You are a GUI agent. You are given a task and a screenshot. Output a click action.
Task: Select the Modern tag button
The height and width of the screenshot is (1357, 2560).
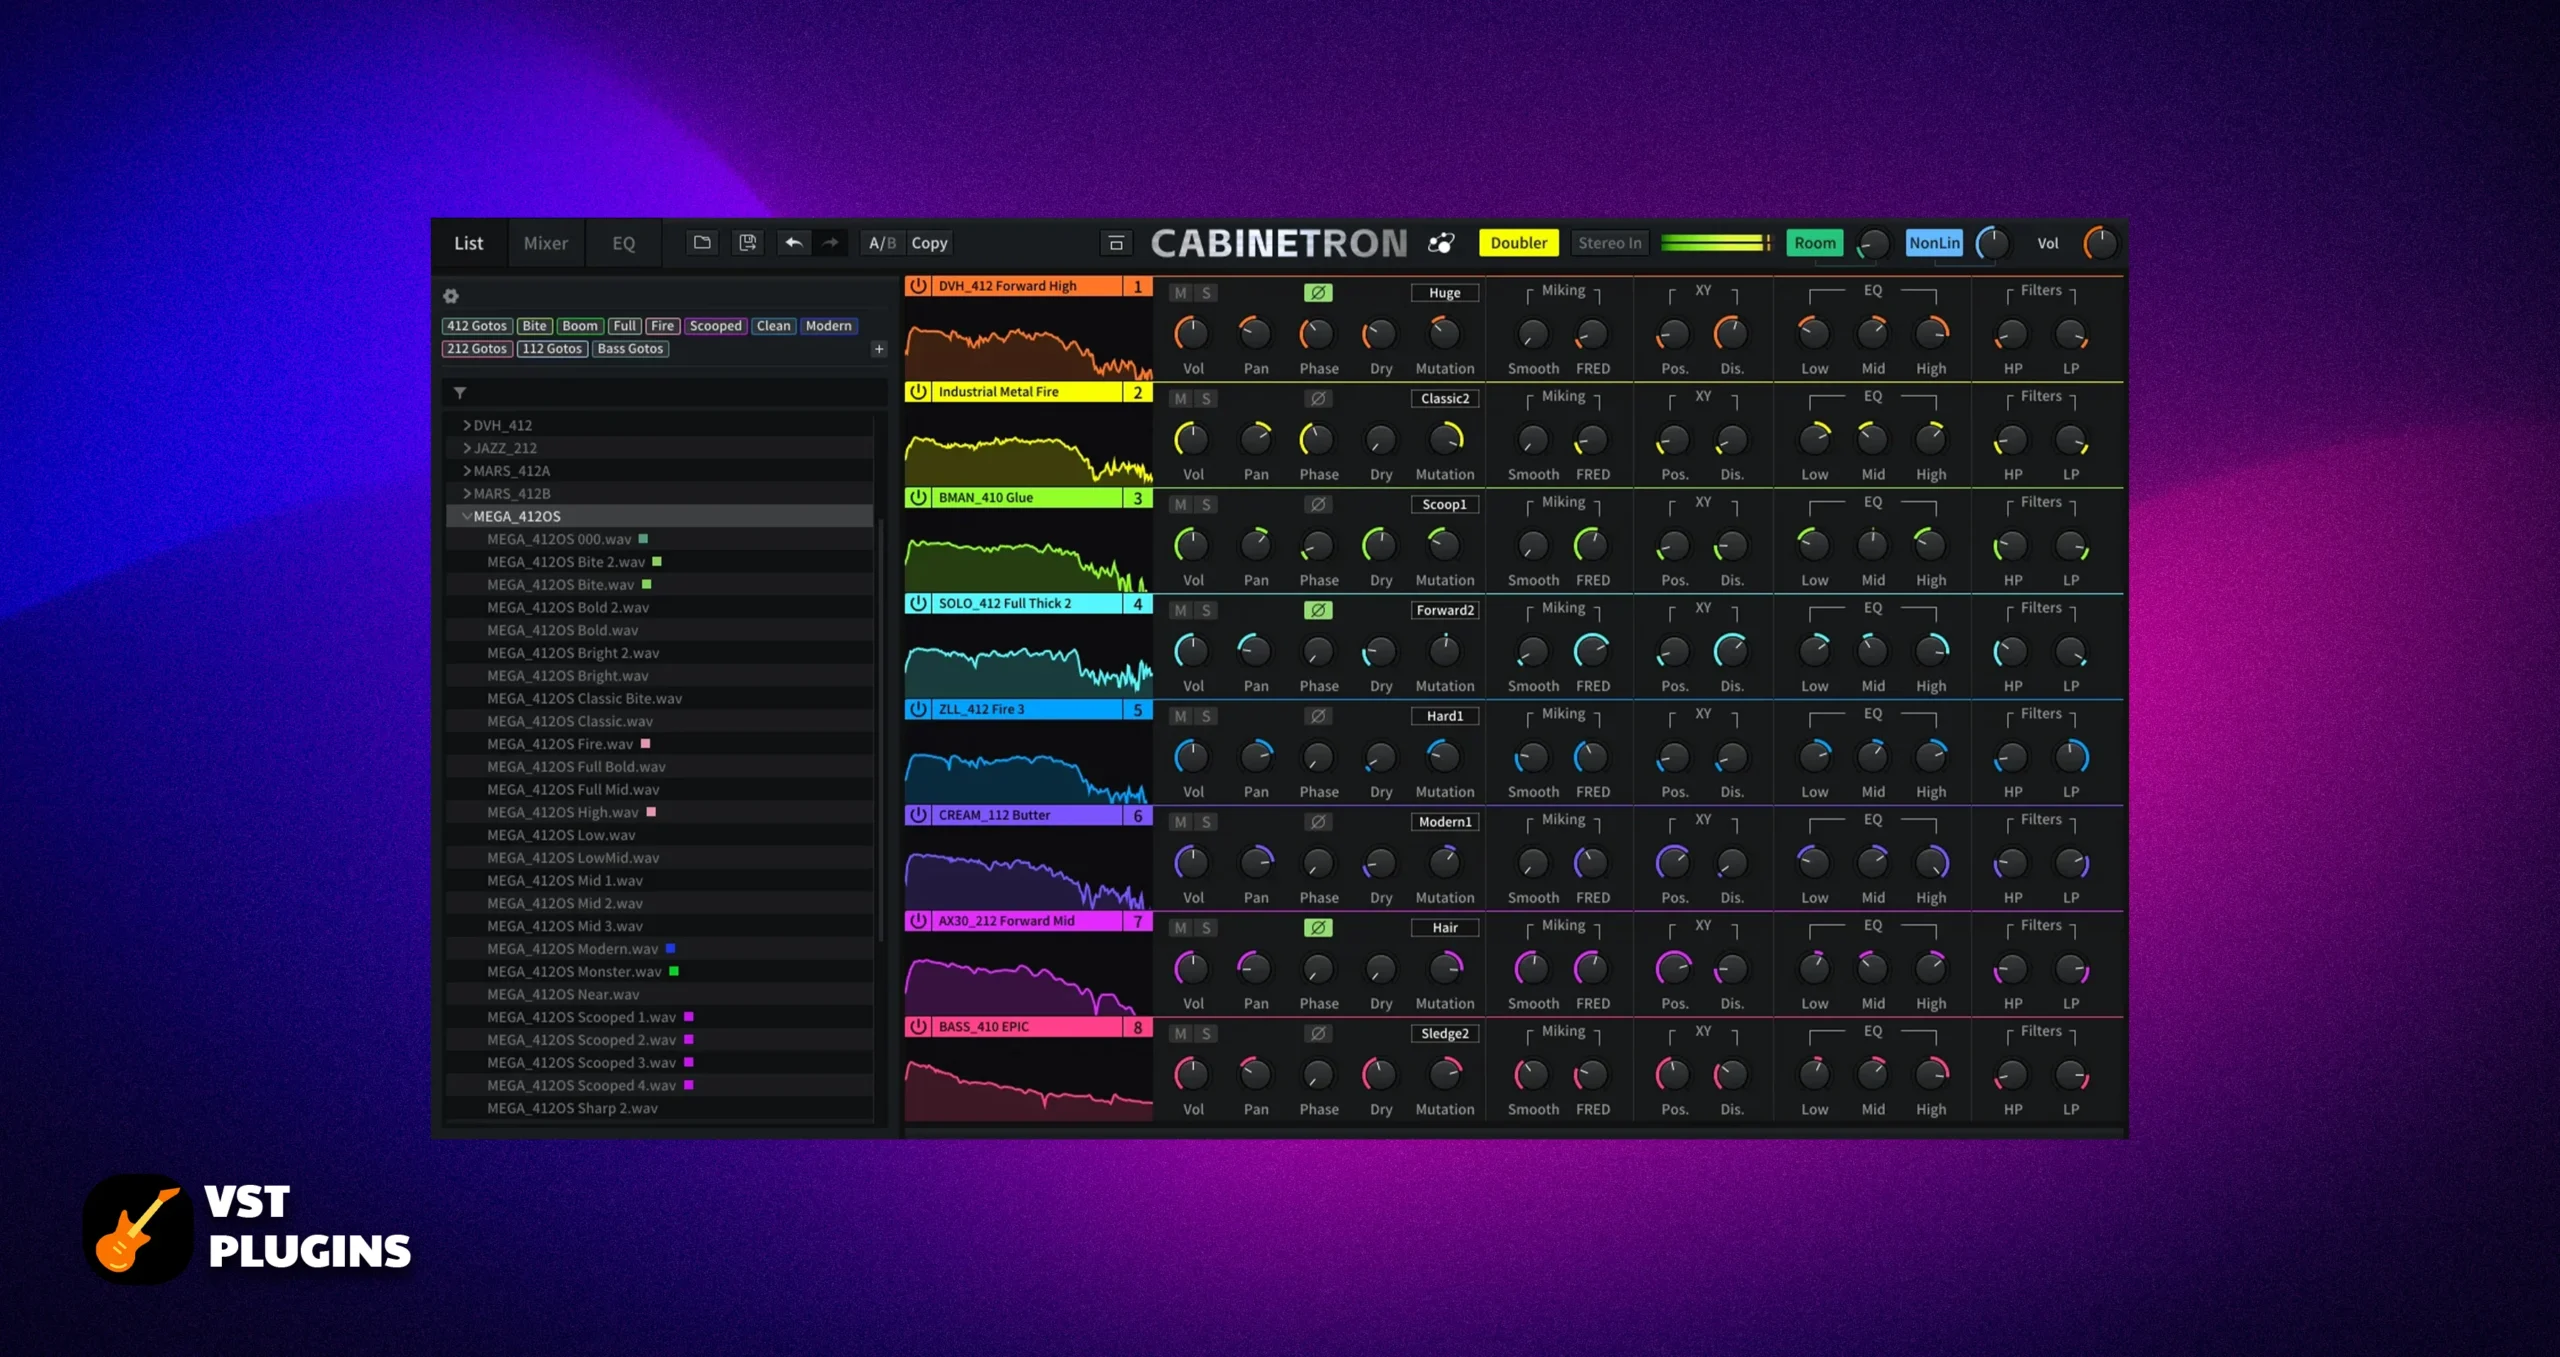coord(829,326)
